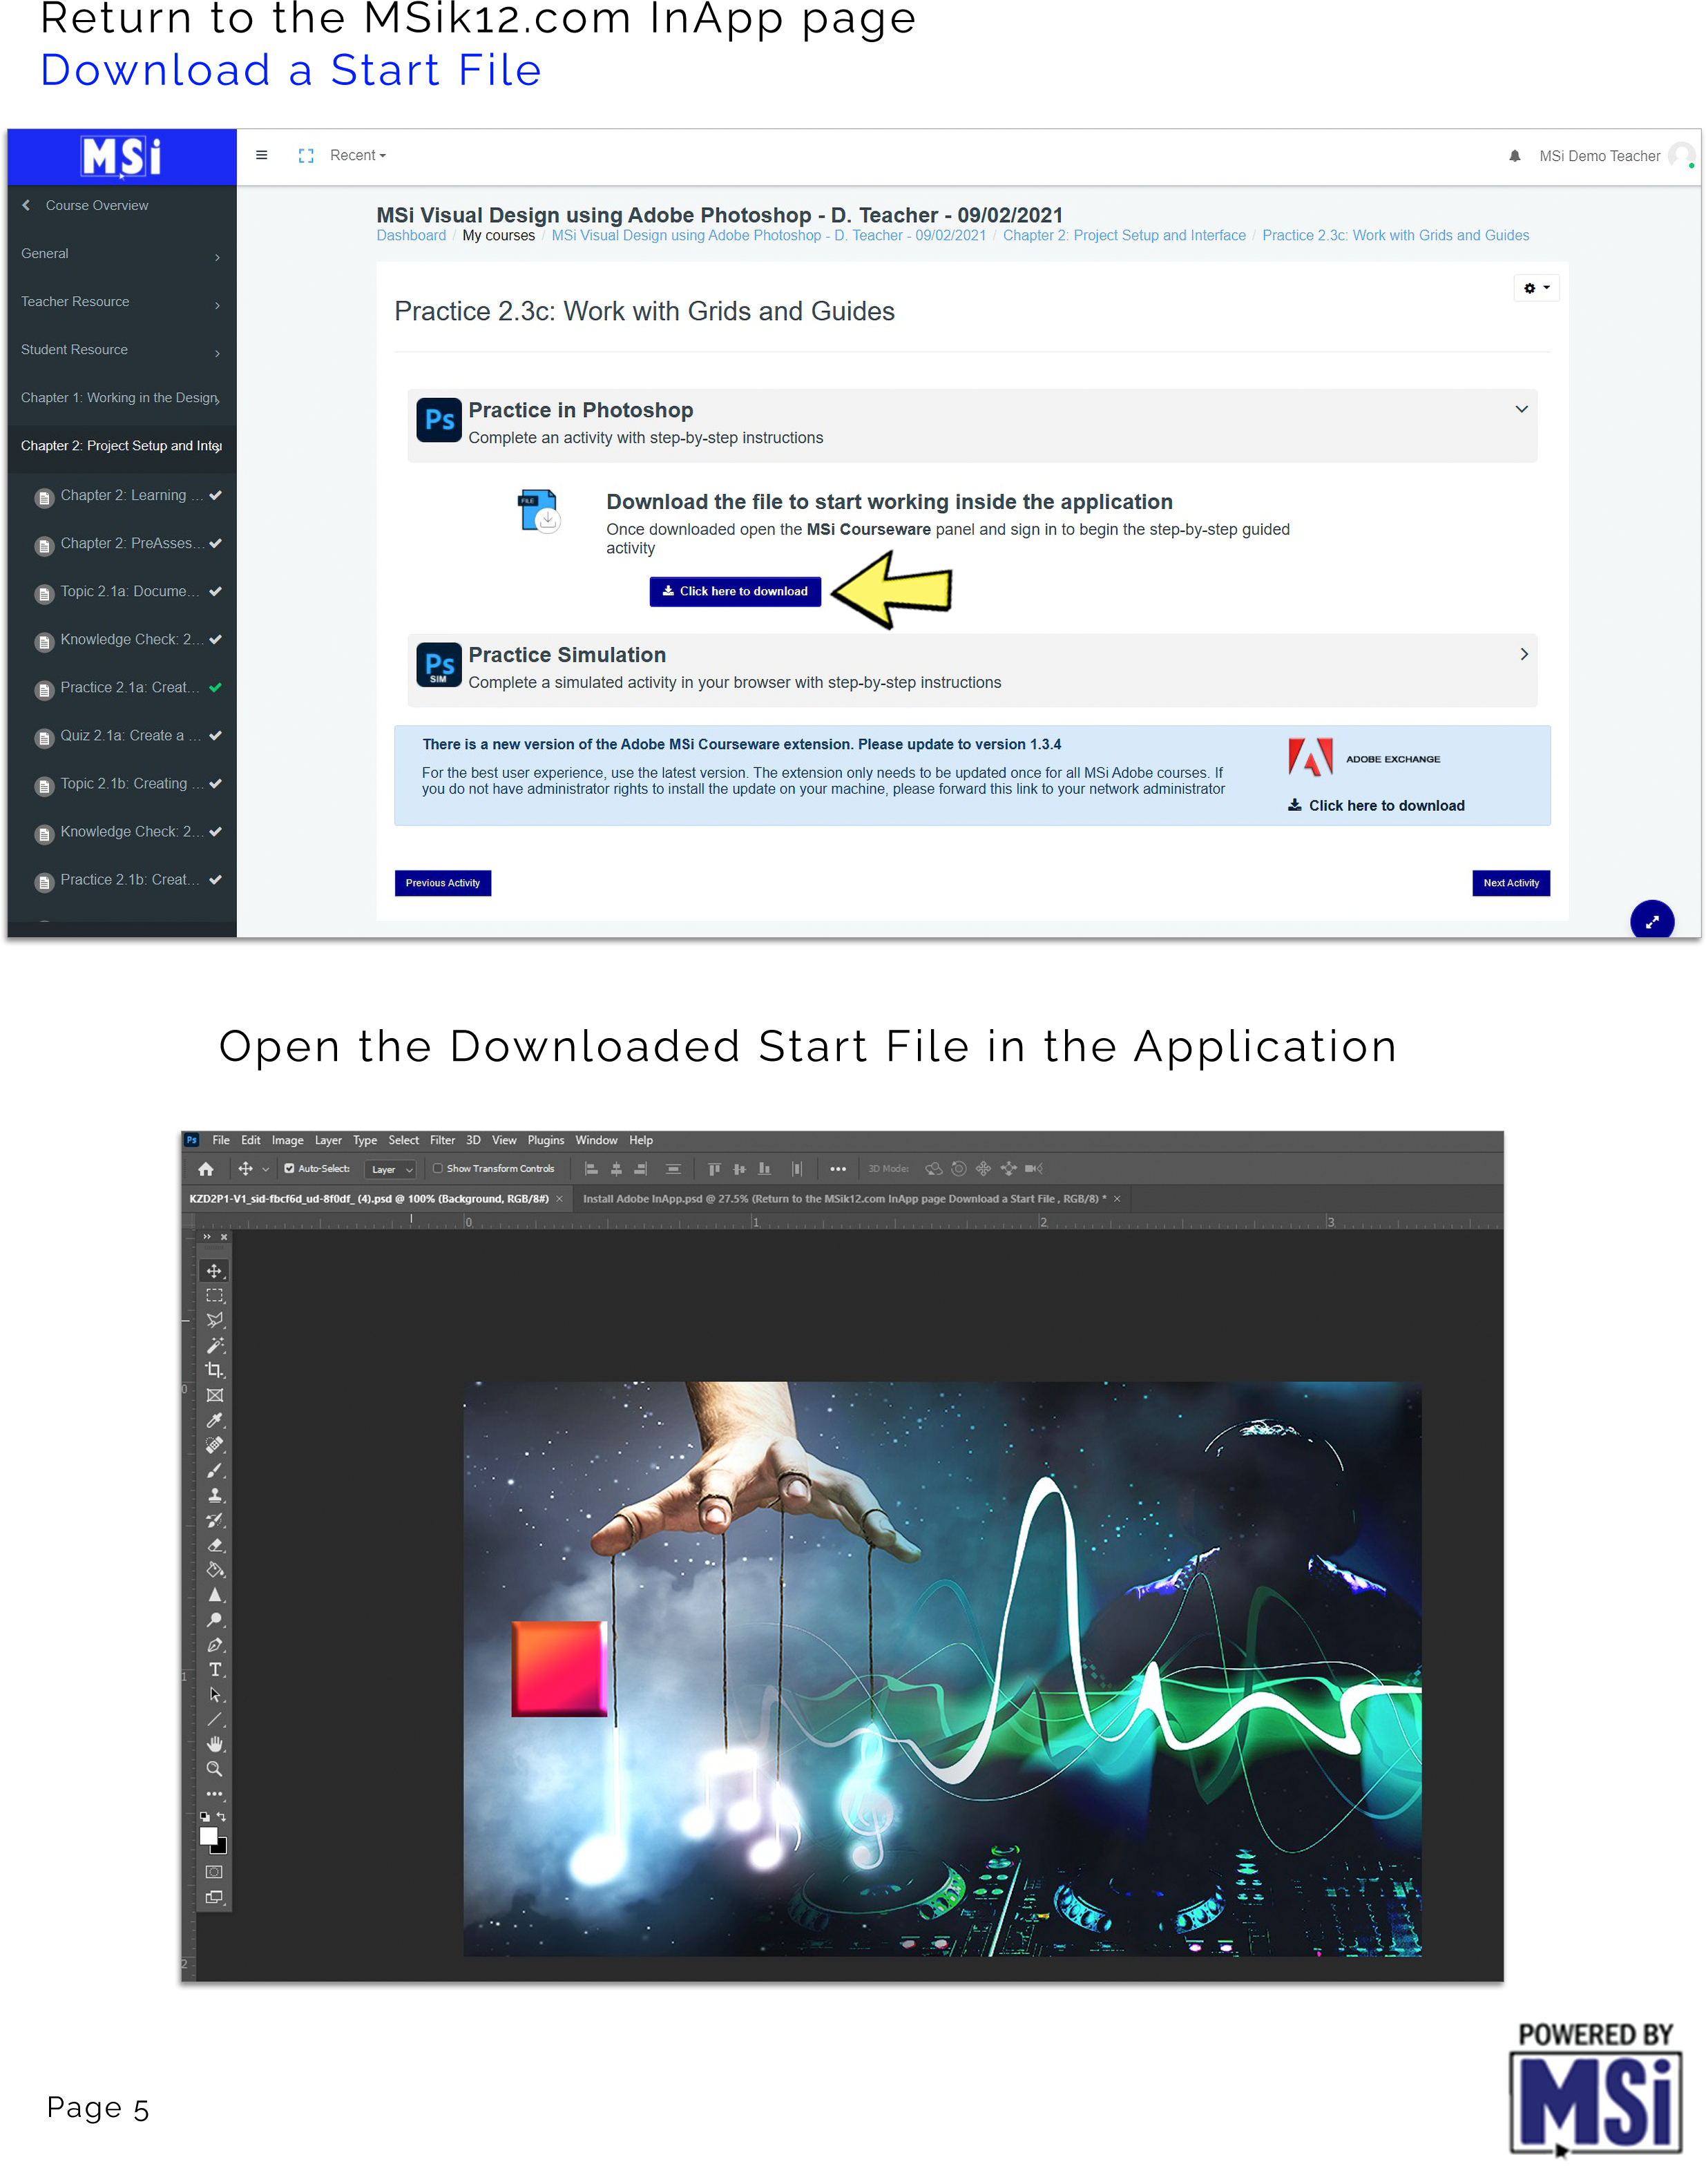Viewport: 1706px width, 2184px height.
Task: Expand the Practice Simulation section
Action: pos(1523,654)
